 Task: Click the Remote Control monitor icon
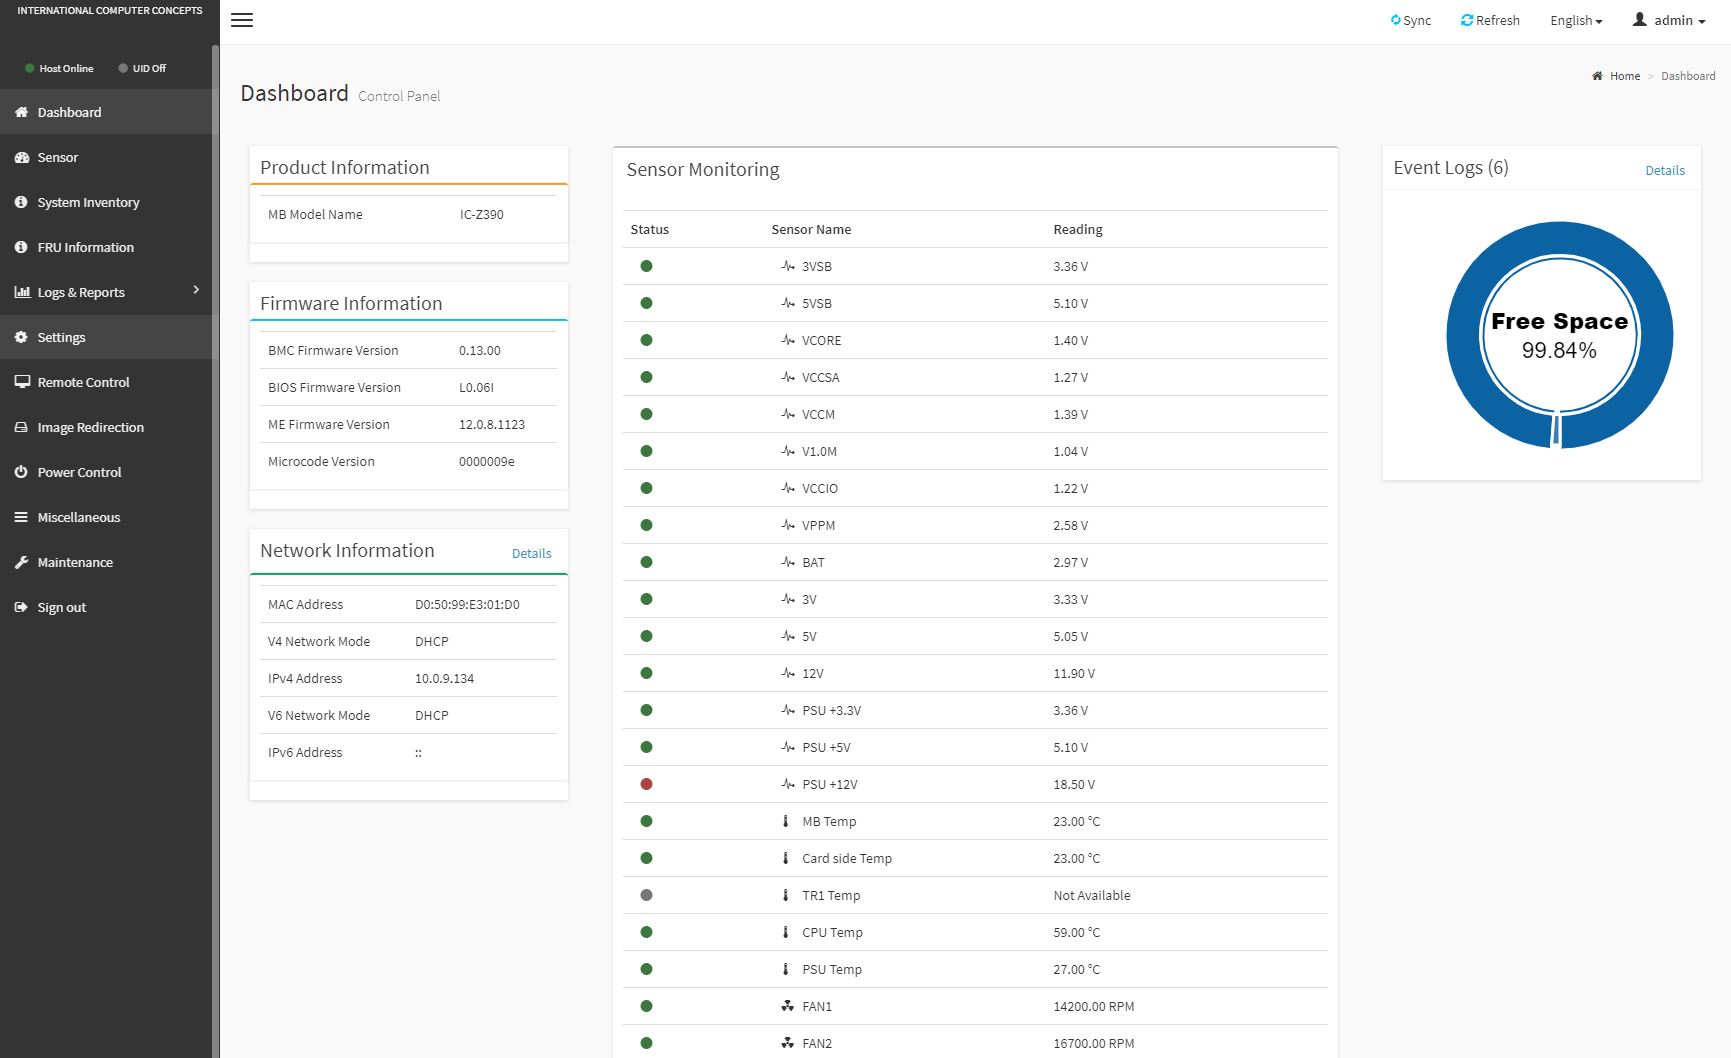pos(21,382)
